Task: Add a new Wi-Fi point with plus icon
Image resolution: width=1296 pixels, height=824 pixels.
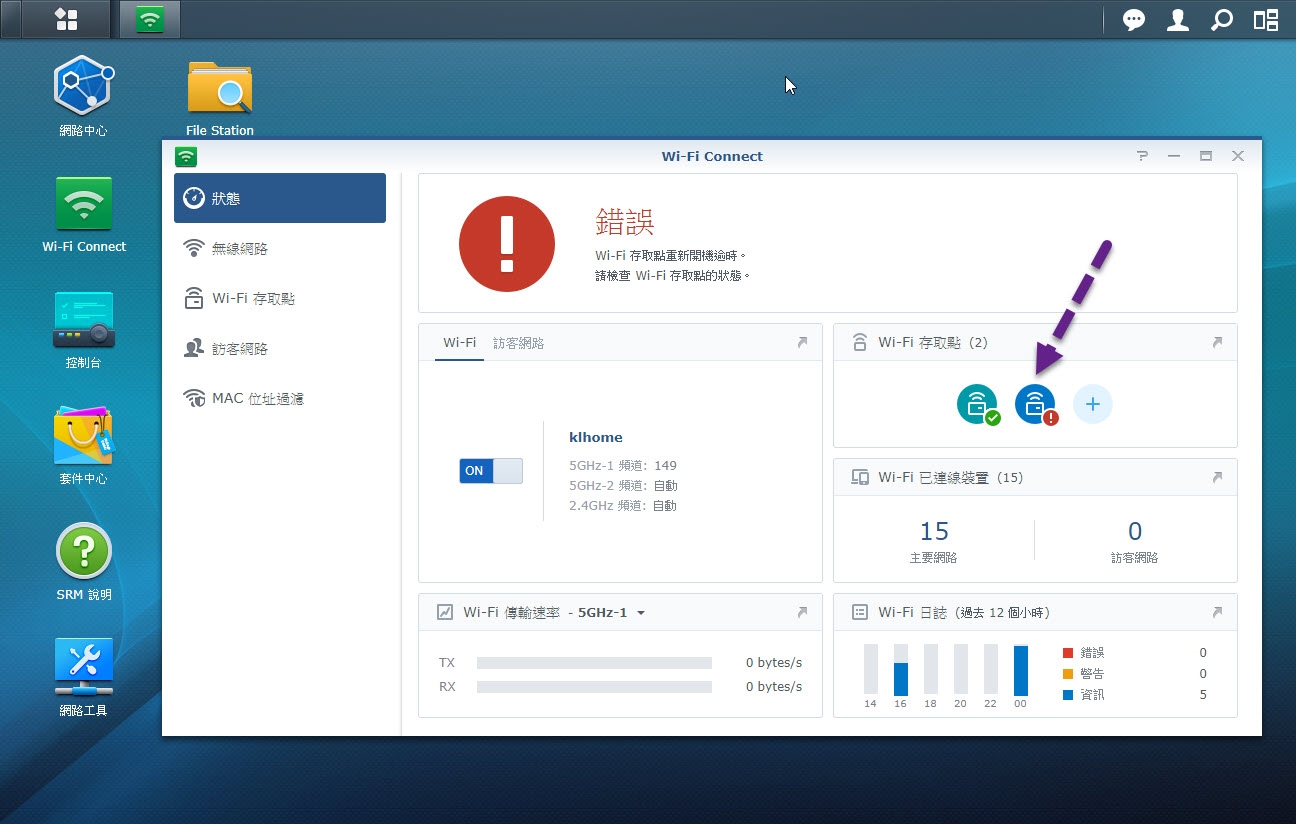Action: point(1093,404)
